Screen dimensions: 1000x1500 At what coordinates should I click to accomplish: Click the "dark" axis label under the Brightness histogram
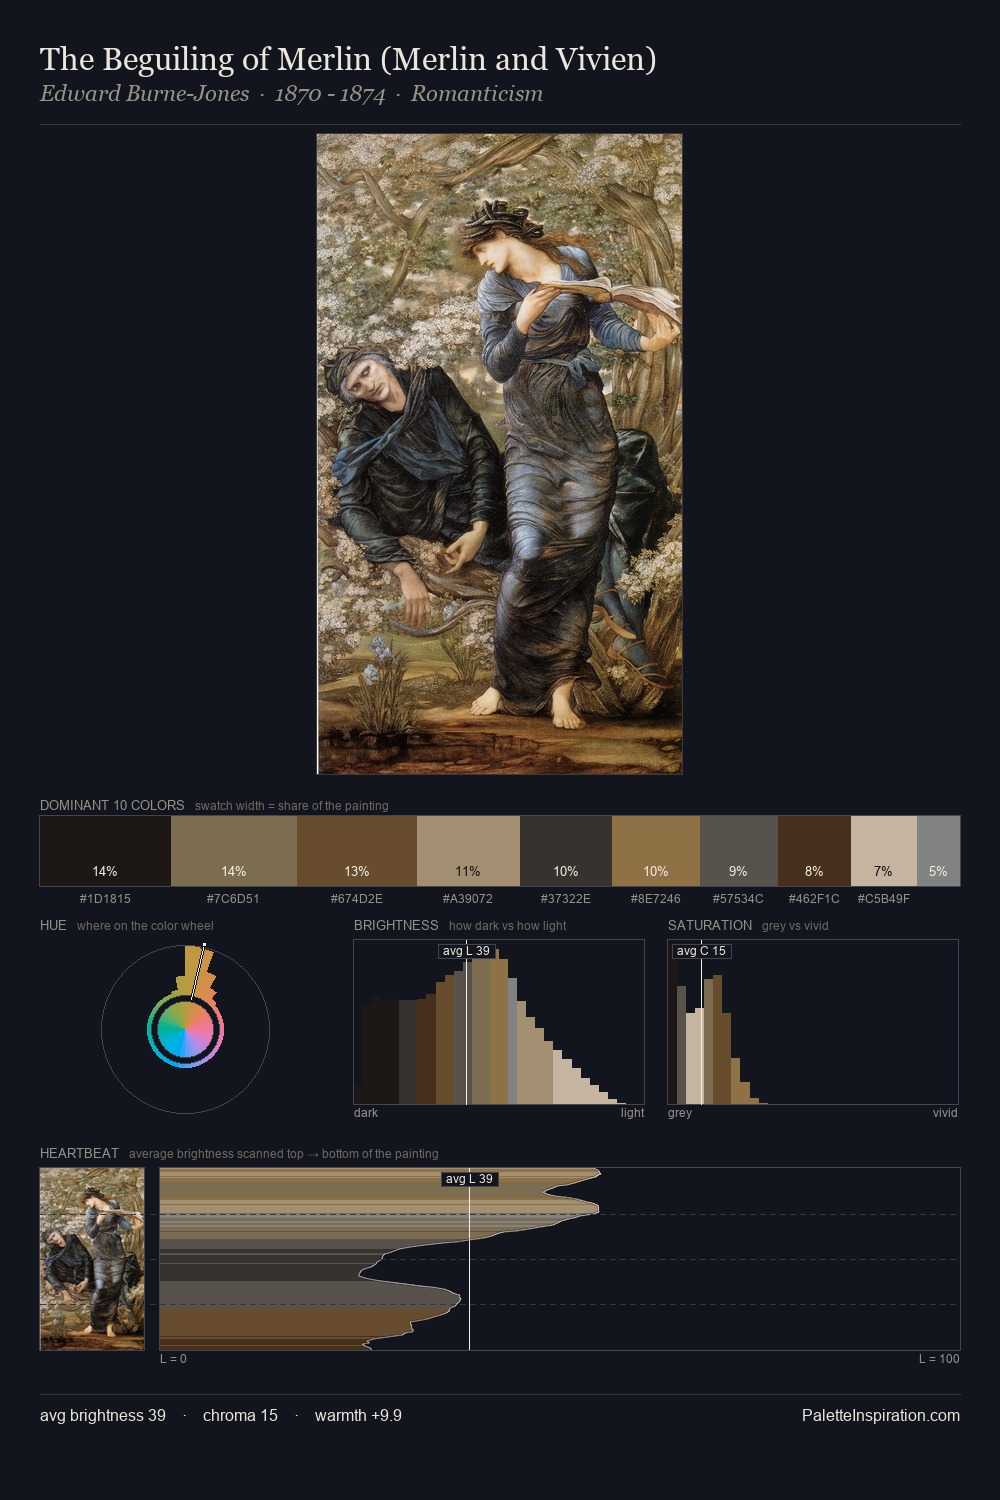coord(366,1113)
